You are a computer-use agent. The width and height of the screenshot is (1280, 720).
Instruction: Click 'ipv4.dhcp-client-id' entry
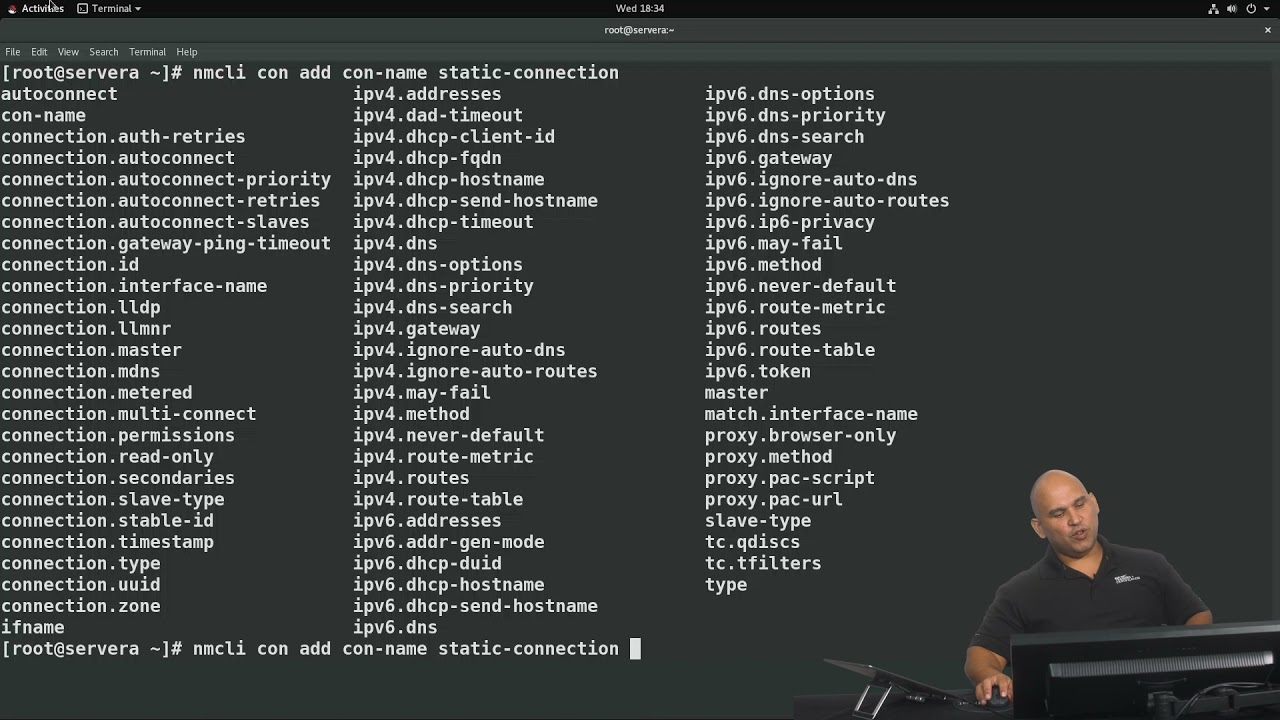pyautogui.click(x=453, y=137)
